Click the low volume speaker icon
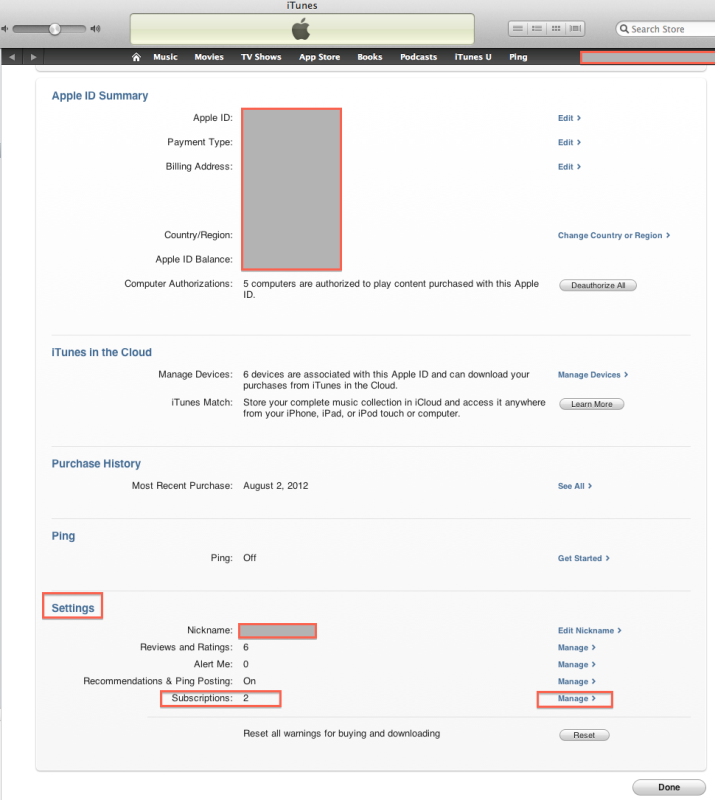 pos(5,29)
